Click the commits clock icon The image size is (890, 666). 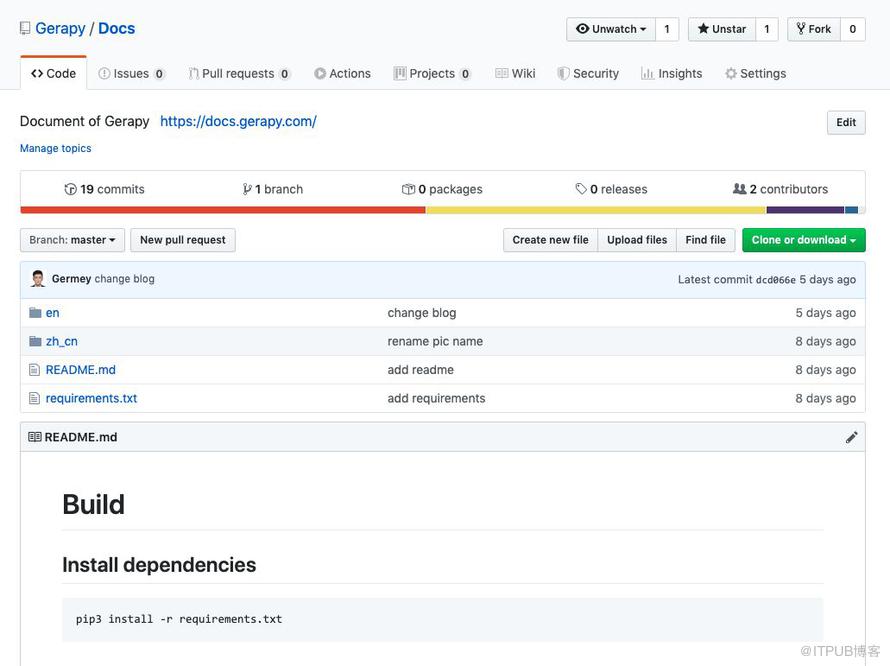click(x=70, y=189)
